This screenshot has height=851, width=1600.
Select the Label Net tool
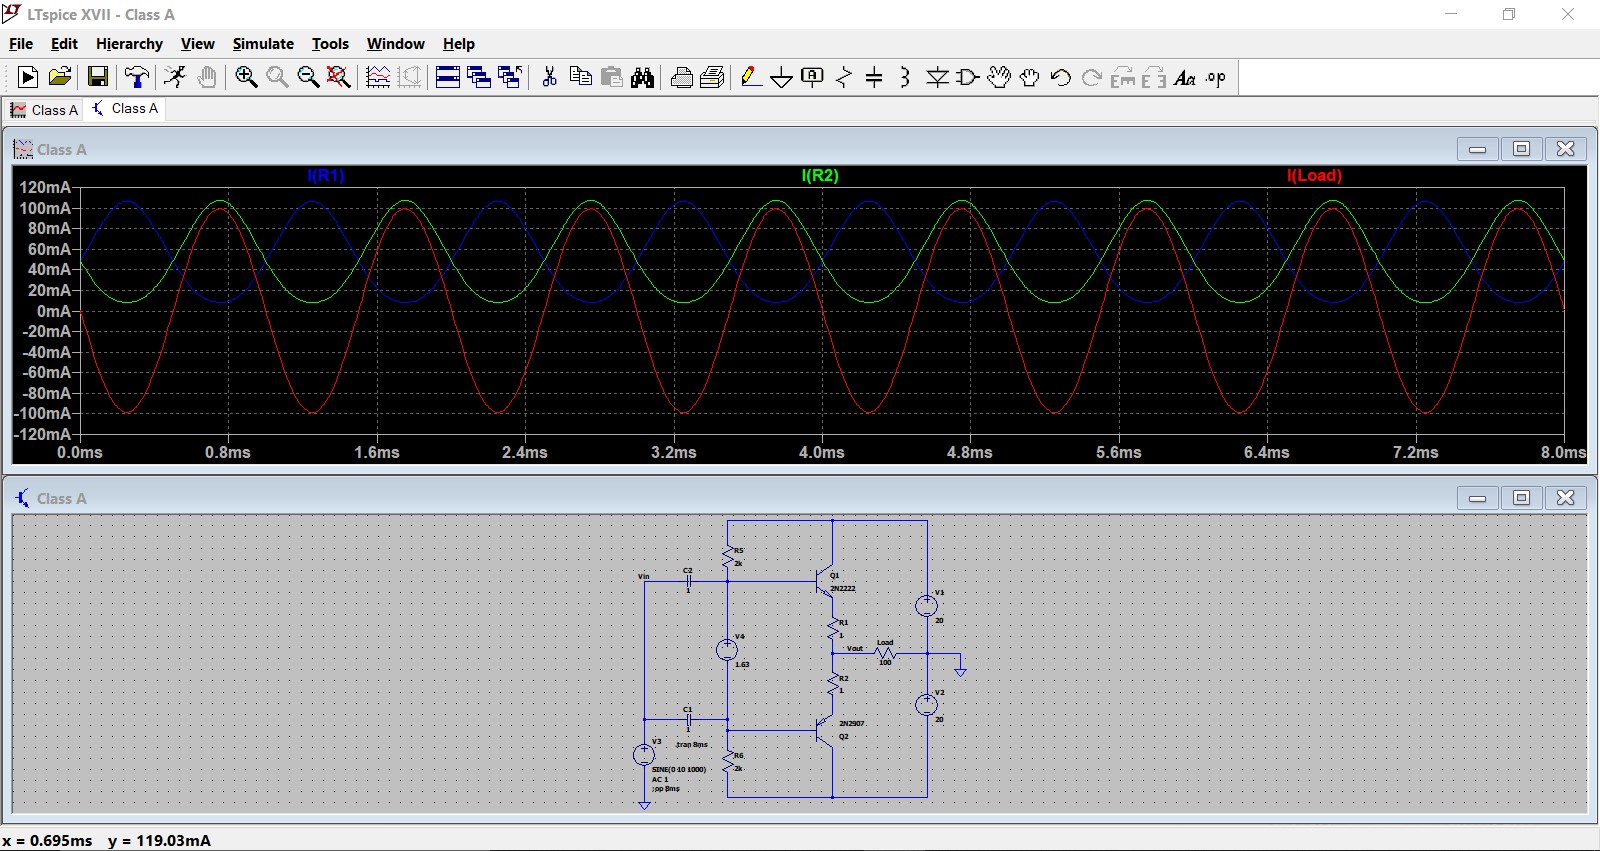coord(813,77)
